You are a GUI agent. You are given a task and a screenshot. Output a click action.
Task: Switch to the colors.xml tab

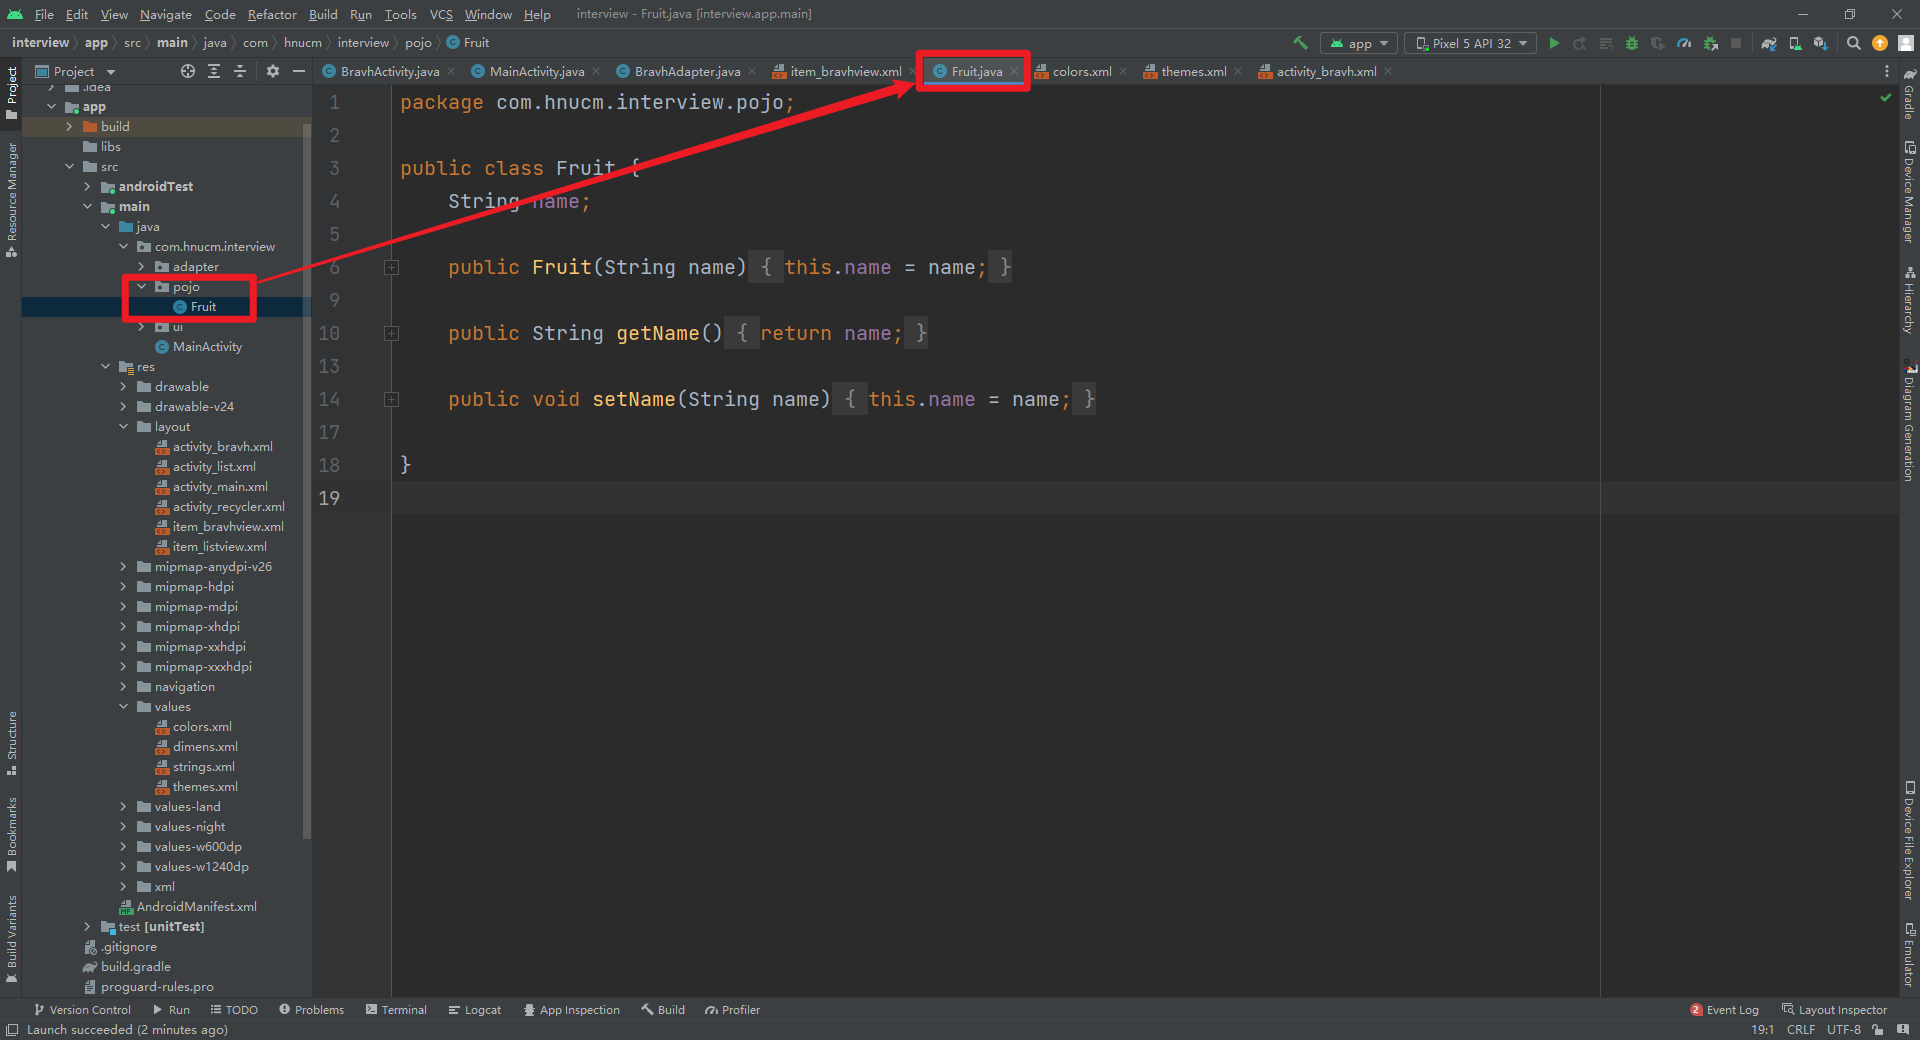point(1081,71)
